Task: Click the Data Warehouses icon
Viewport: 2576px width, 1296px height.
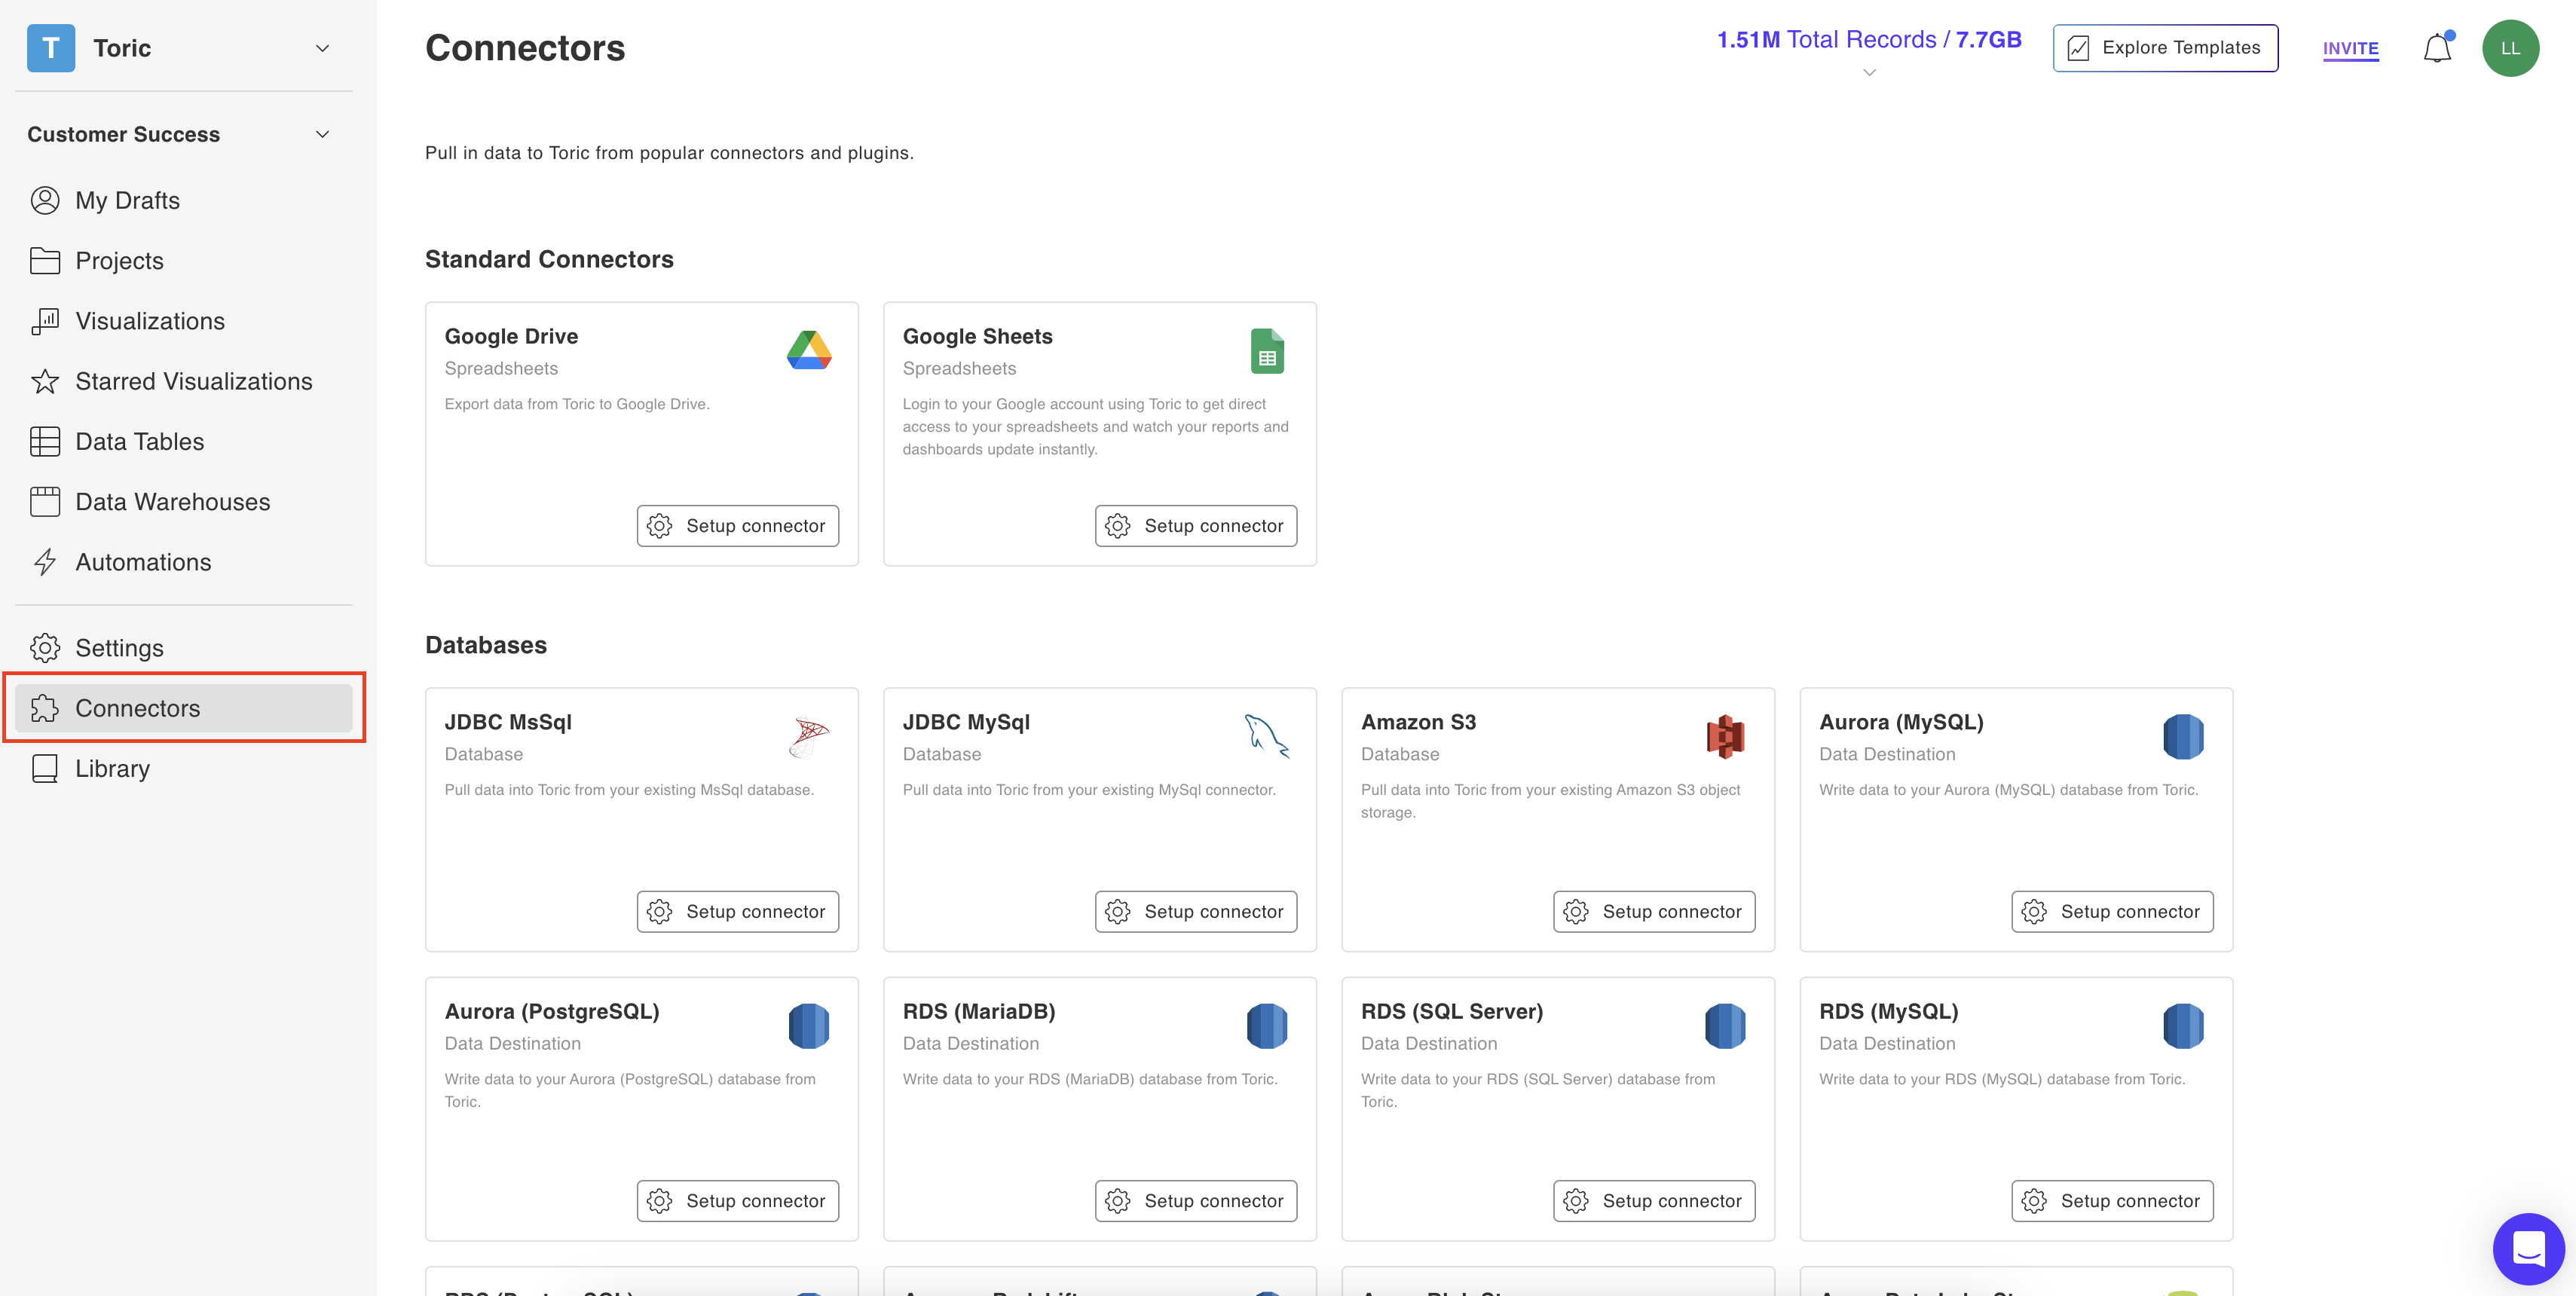Action: [x=45, y=501]
